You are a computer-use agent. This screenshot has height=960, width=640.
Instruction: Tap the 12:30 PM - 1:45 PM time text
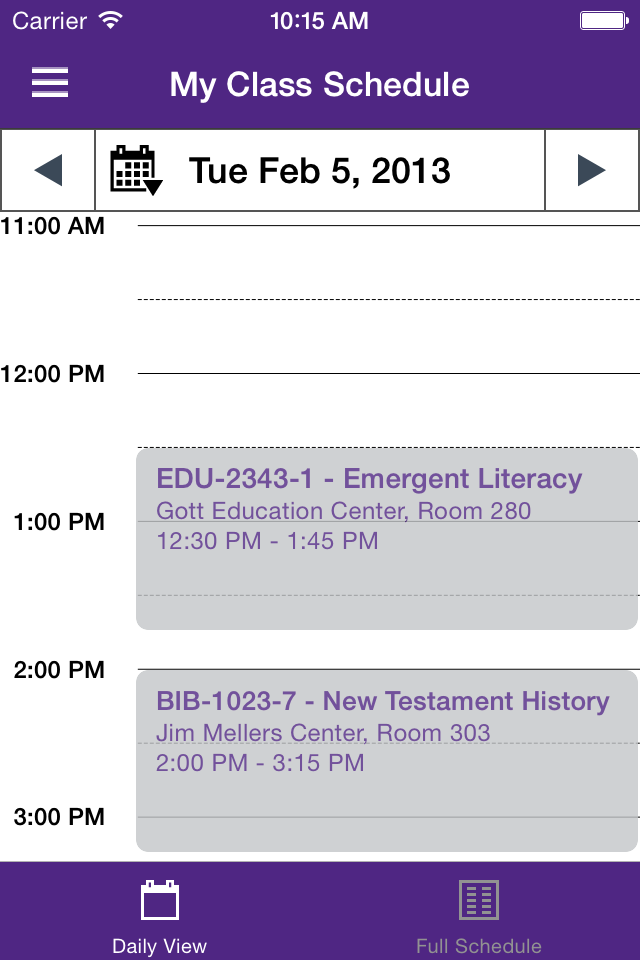[267, 541]
